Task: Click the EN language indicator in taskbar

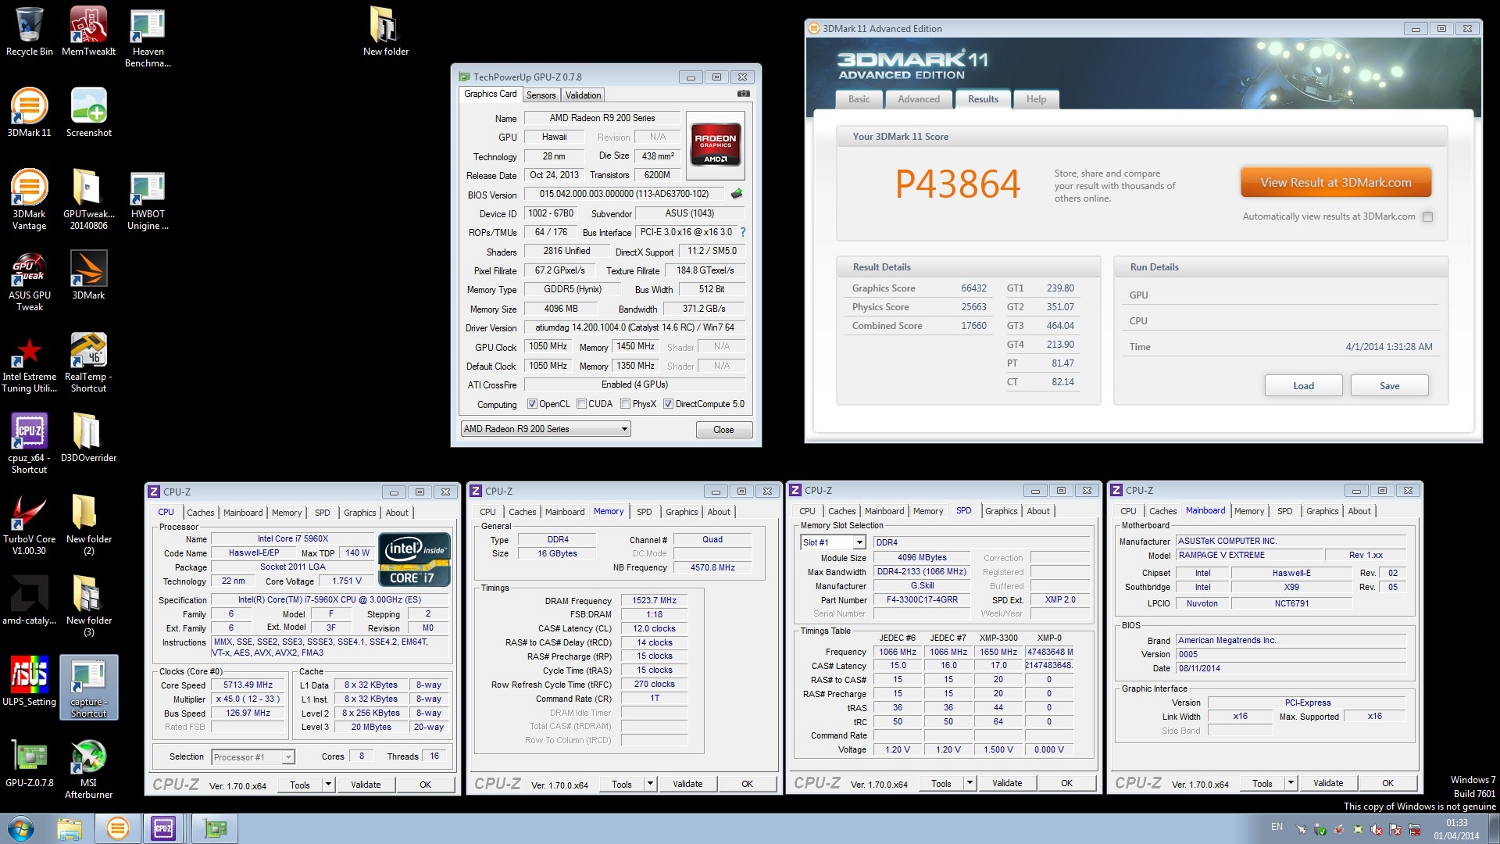Action: pos(1277,827)
